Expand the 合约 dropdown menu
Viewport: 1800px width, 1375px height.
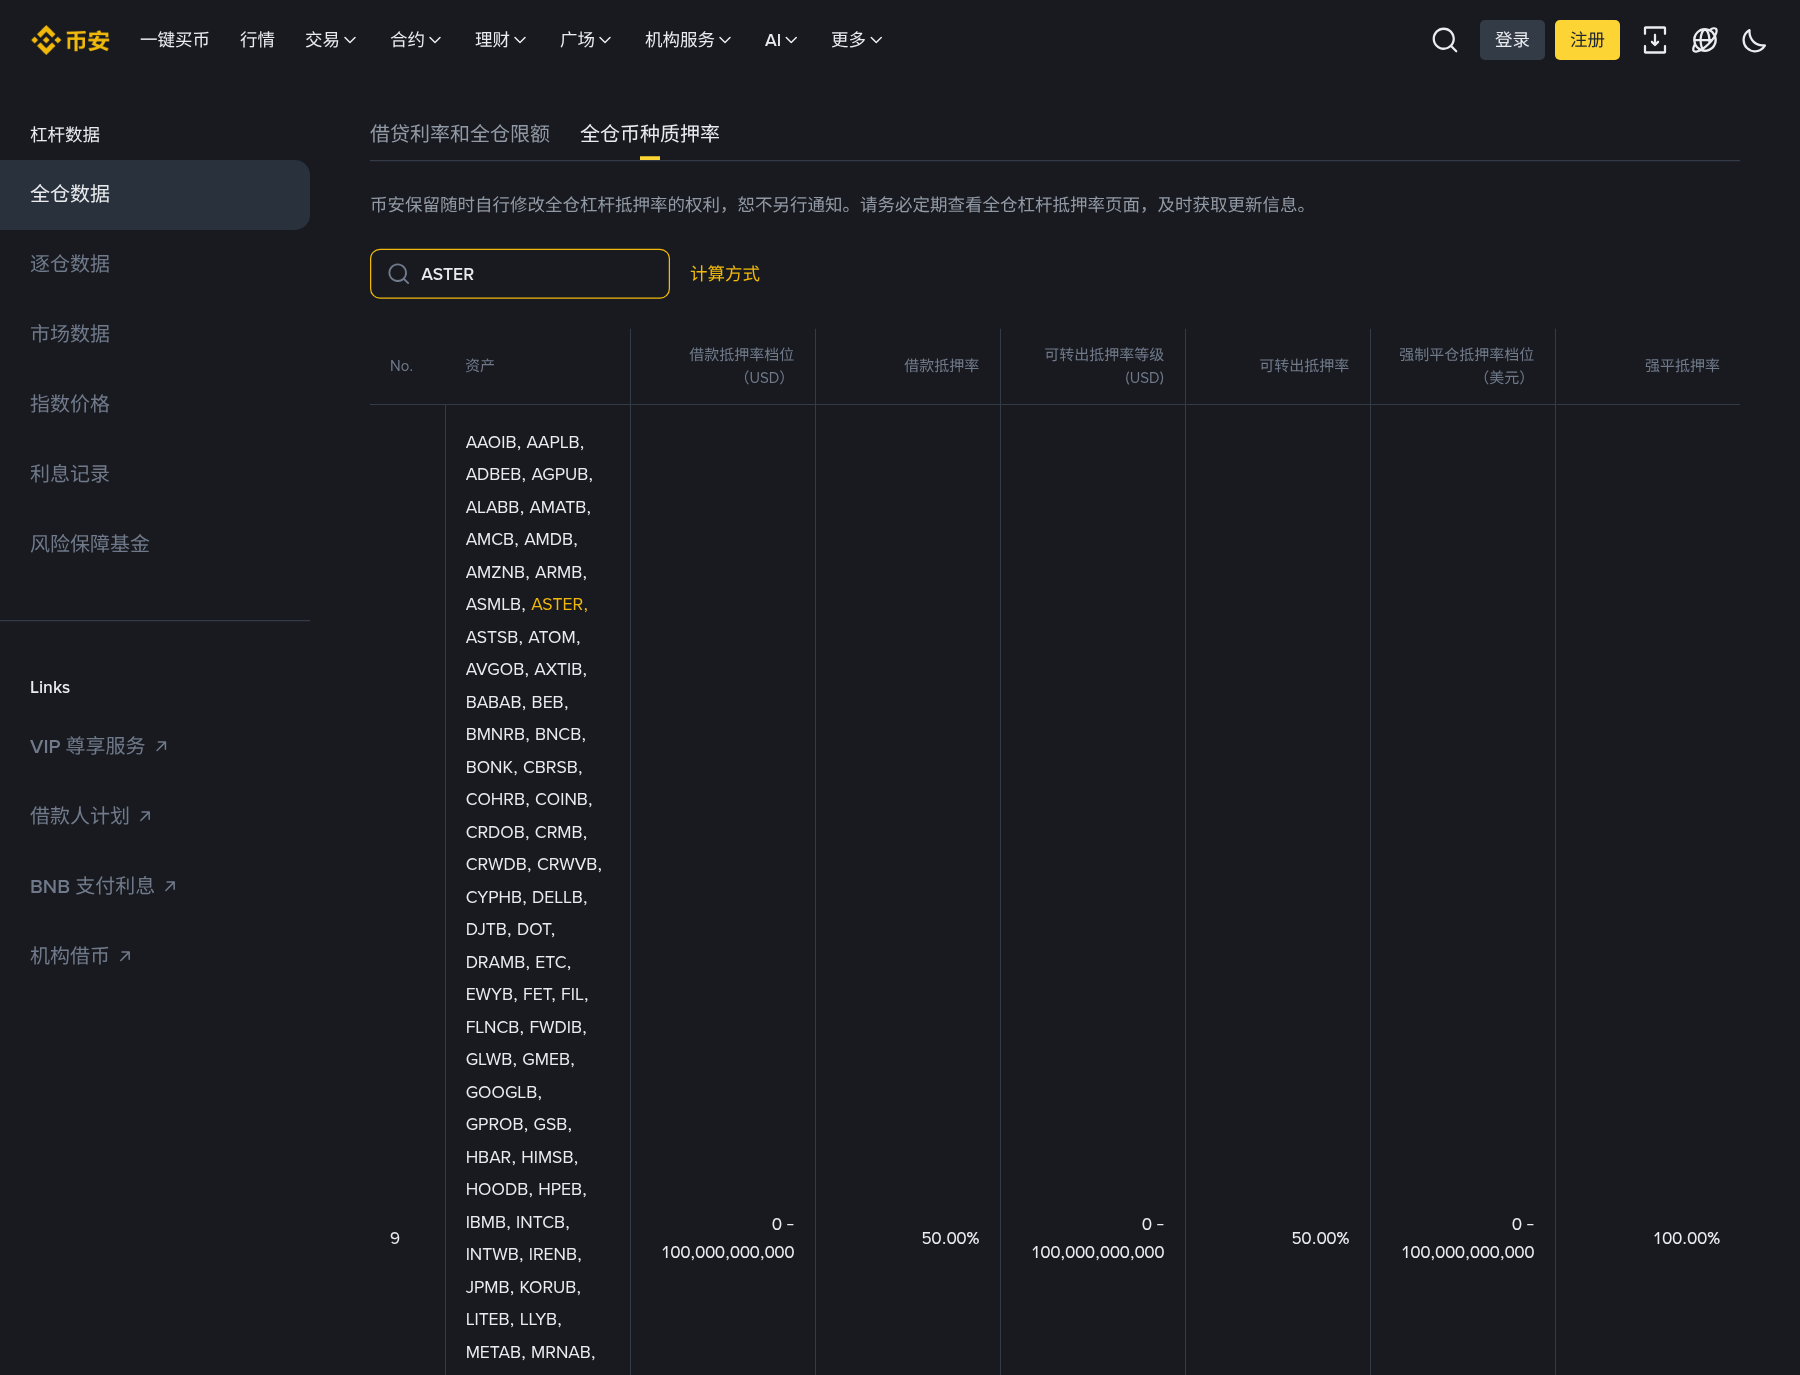coord(416,40)
